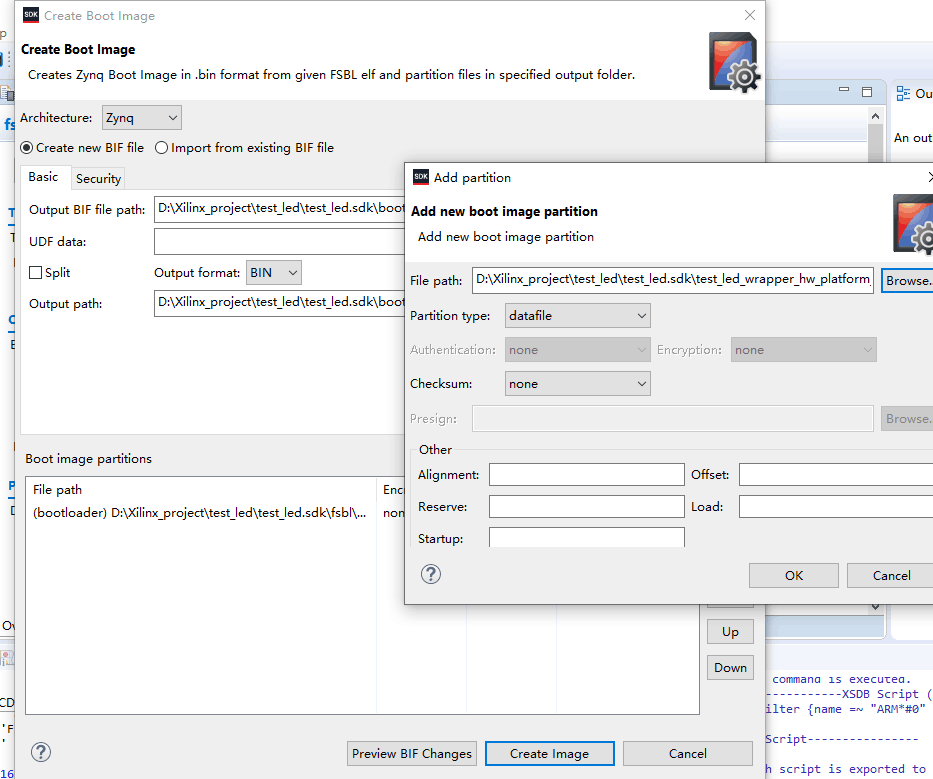
Task: Open the Partition type datafile dropdown
Action: 578,315
